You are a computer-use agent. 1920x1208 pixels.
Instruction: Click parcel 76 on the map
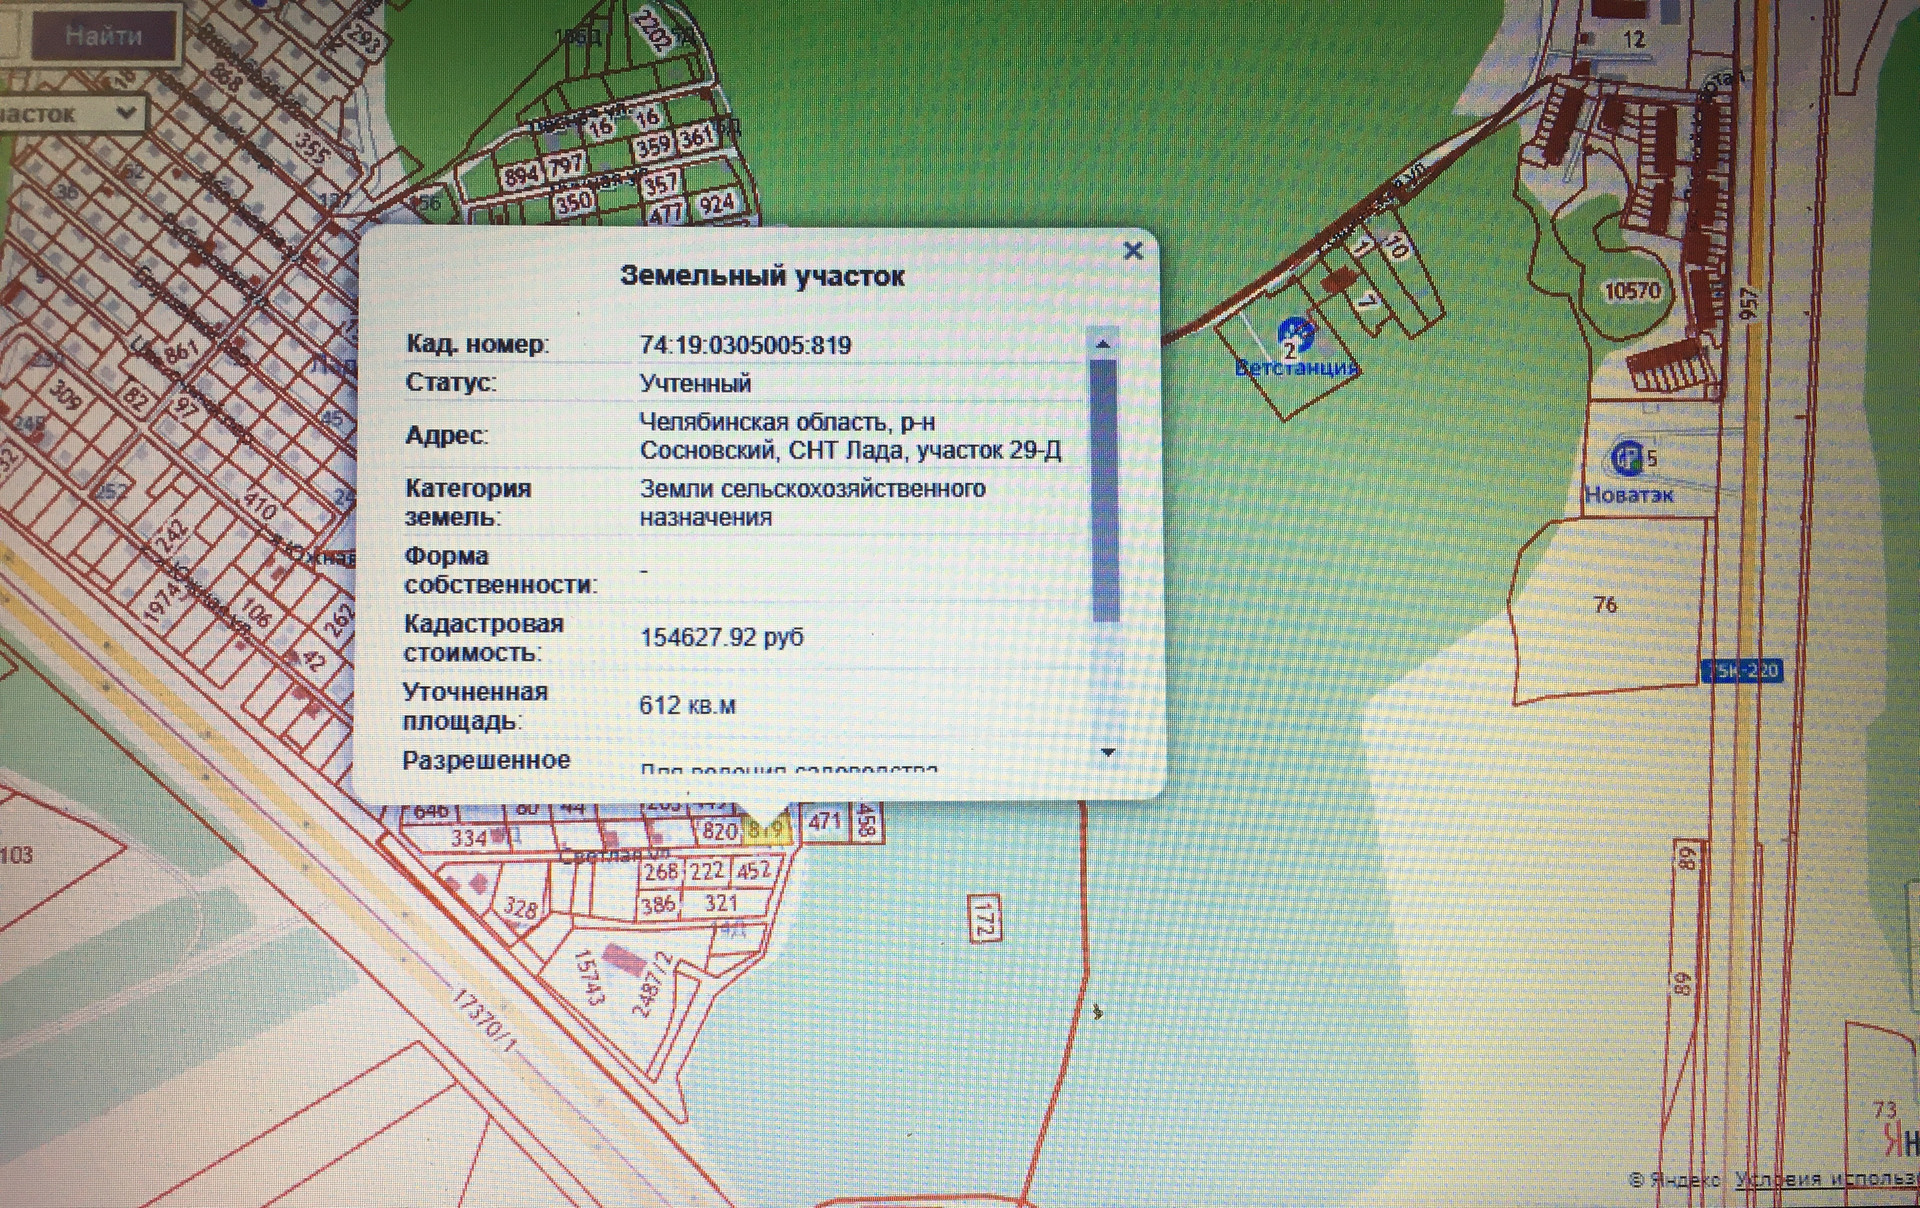click(x=1605, y=605)
